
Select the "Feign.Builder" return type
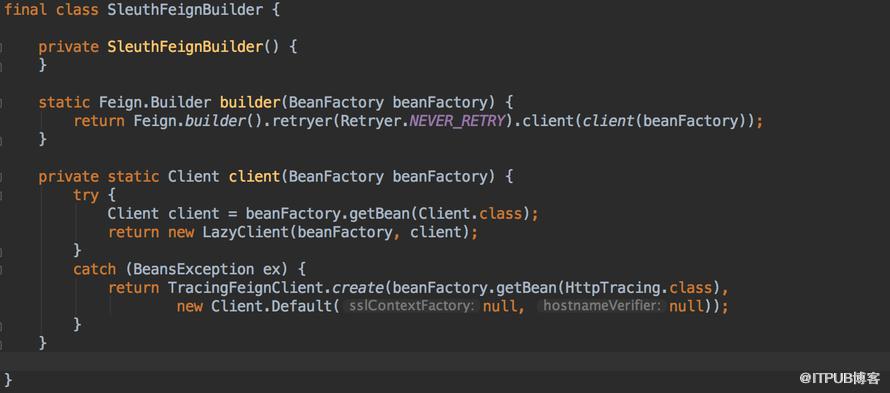155,102
